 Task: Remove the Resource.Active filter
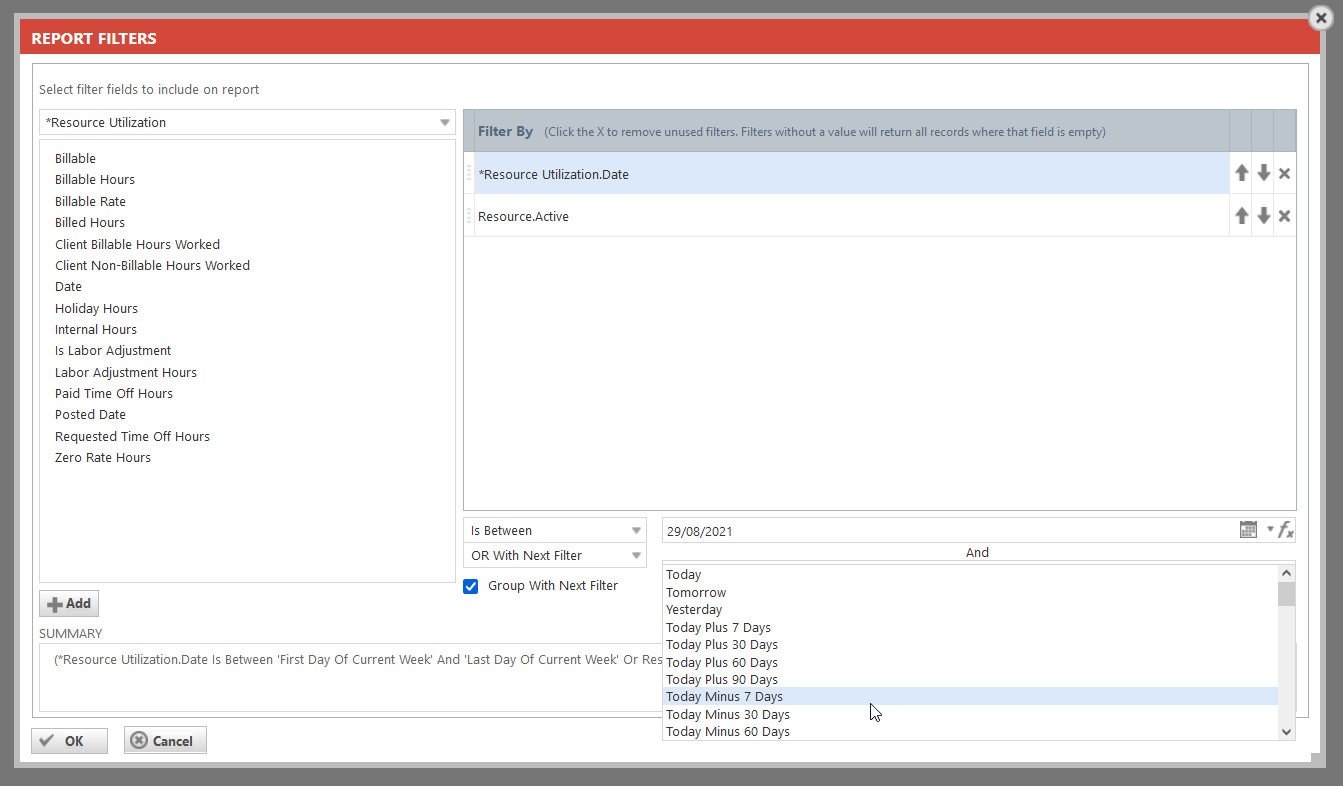click(x=1285, y=216)
